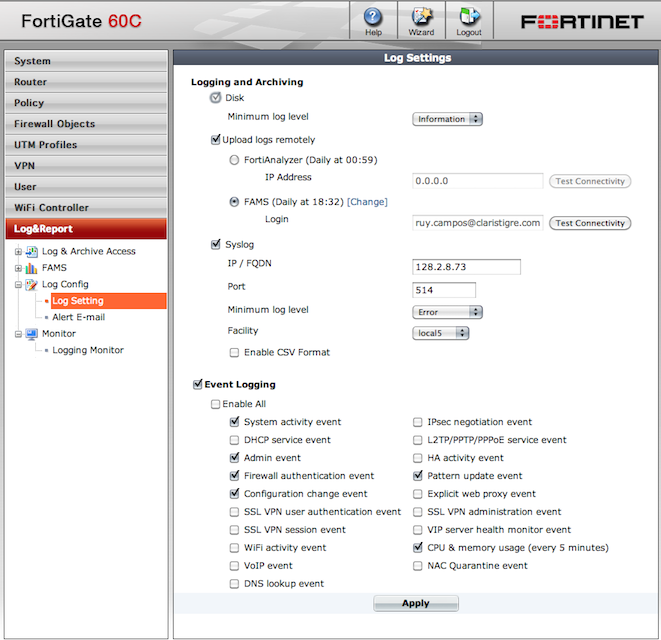Select the FAMS radio button
This screenshot has width=661, height=640.
234,202
